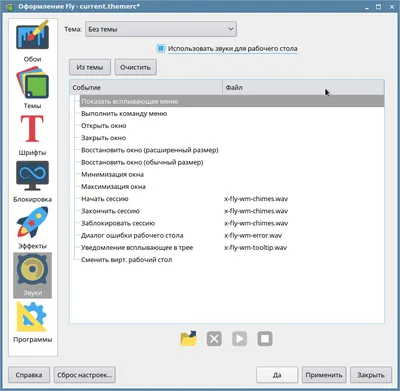Screen dimensions: 400x391
Task: Sort by the Событие column header
Action: pos(146,88)
